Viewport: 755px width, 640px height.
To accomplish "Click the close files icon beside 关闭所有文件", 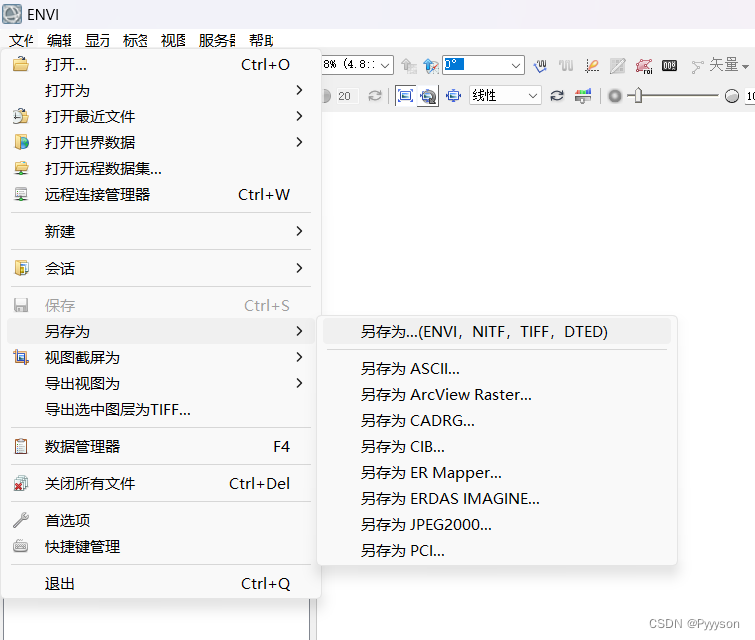I will pos(21,483).
